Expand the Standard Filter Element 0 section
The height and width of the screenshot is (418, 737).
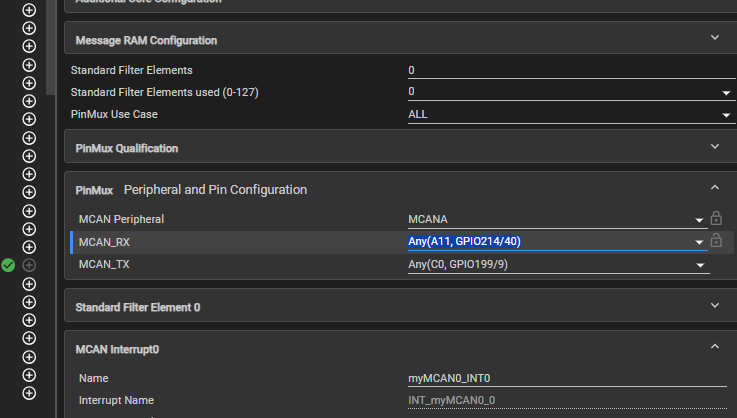point(714,305)
